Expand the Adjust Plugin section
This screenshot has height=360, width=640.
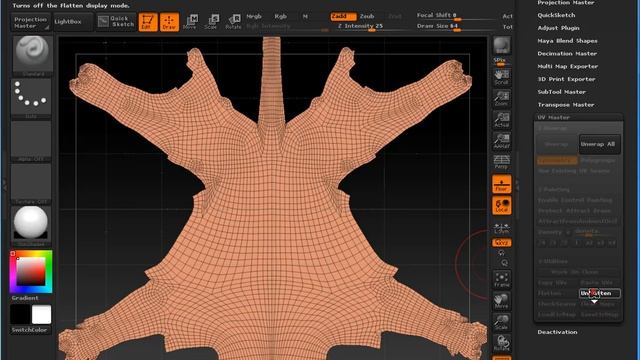click(558, 28)
